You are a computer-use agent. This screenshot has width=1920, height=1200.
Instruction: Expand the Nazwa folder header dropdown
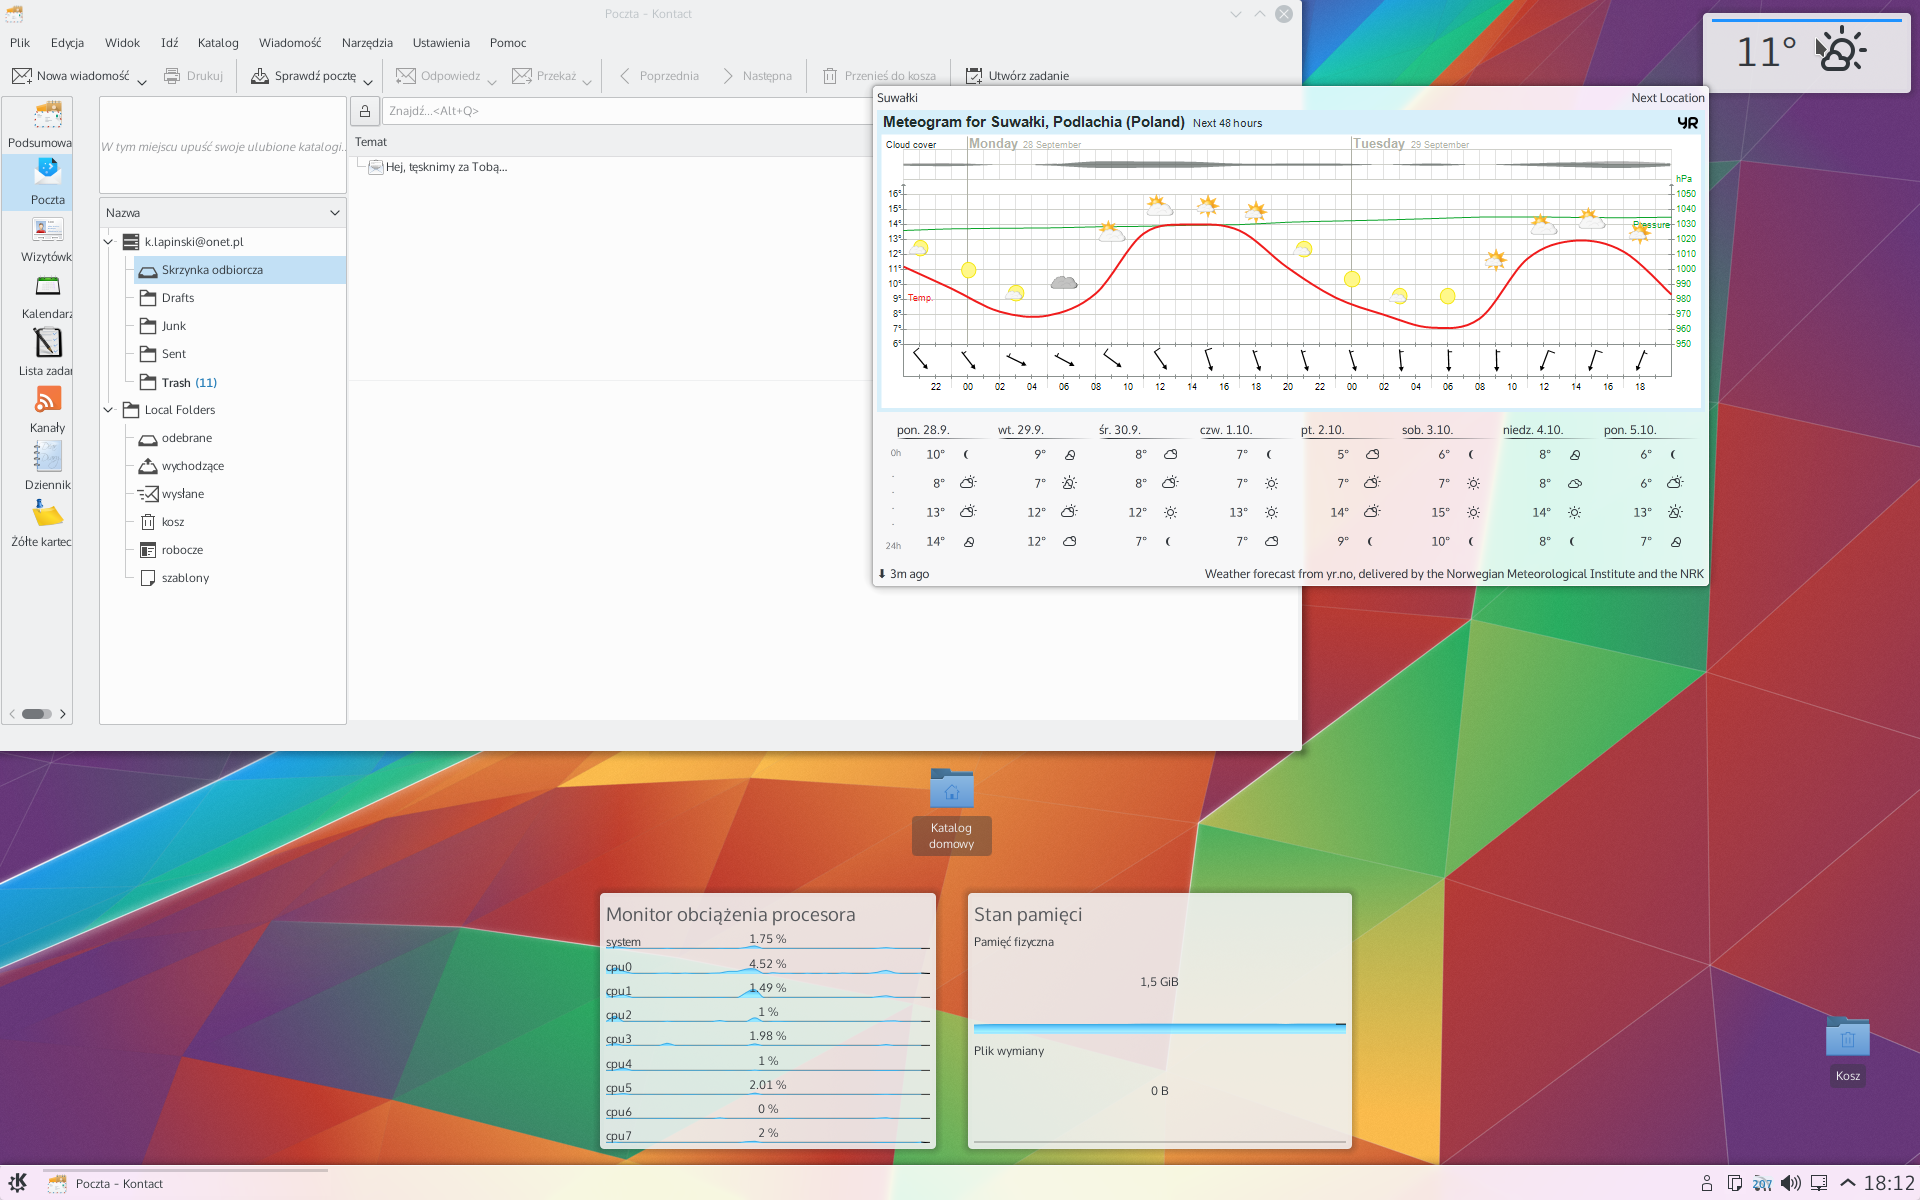(335, 213)
